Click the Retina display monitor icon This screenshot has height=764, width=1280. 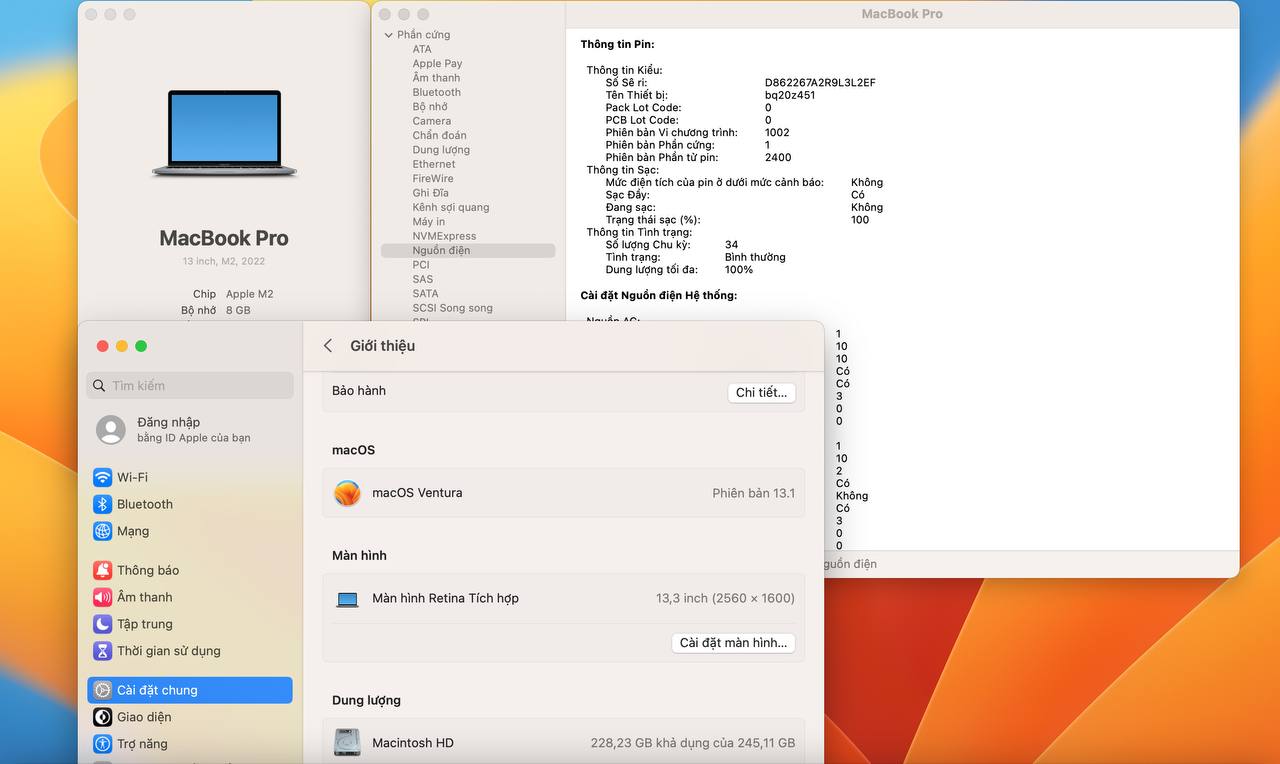(x=347, y=599)
